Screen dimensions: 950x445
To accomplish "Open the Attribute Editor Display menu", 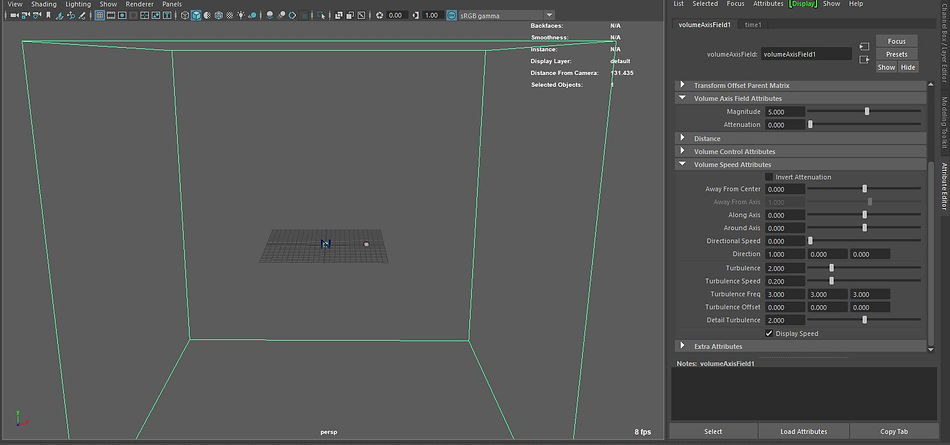I will pyautogui.click(x=803, y=4).
